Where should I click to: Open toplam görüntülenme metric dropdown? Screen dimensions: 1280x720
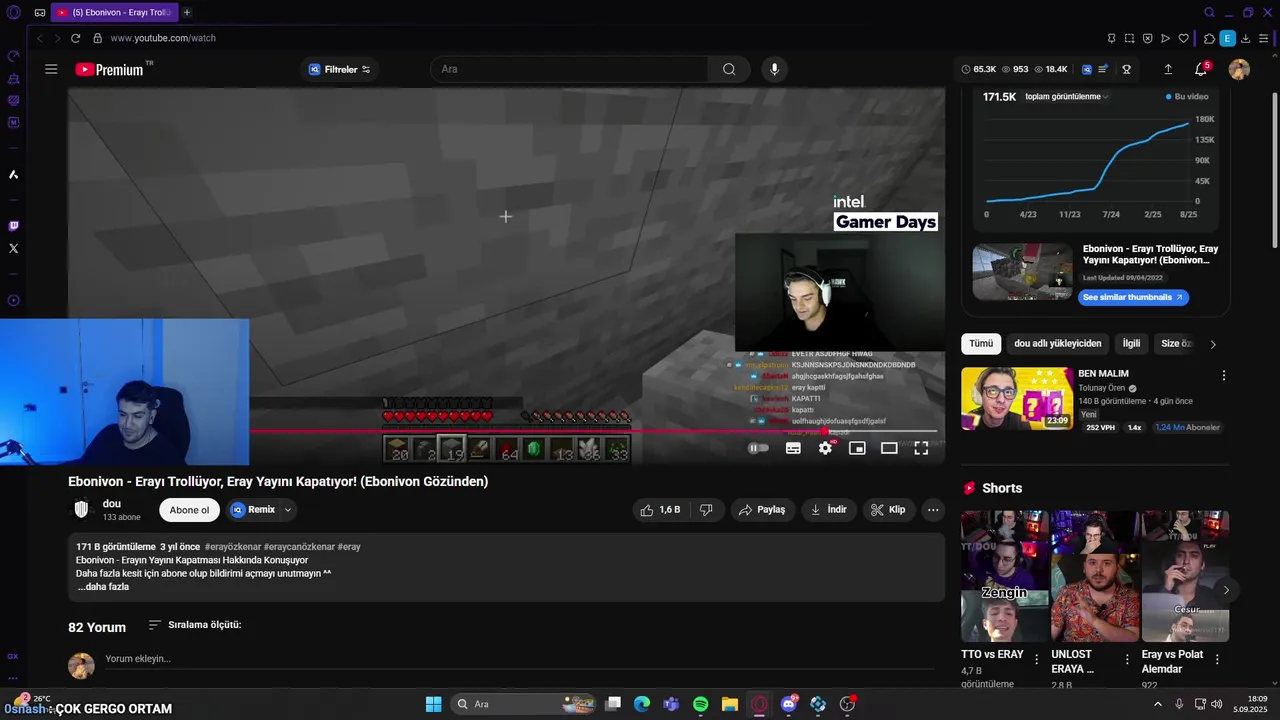click(x=1067, y=97)
